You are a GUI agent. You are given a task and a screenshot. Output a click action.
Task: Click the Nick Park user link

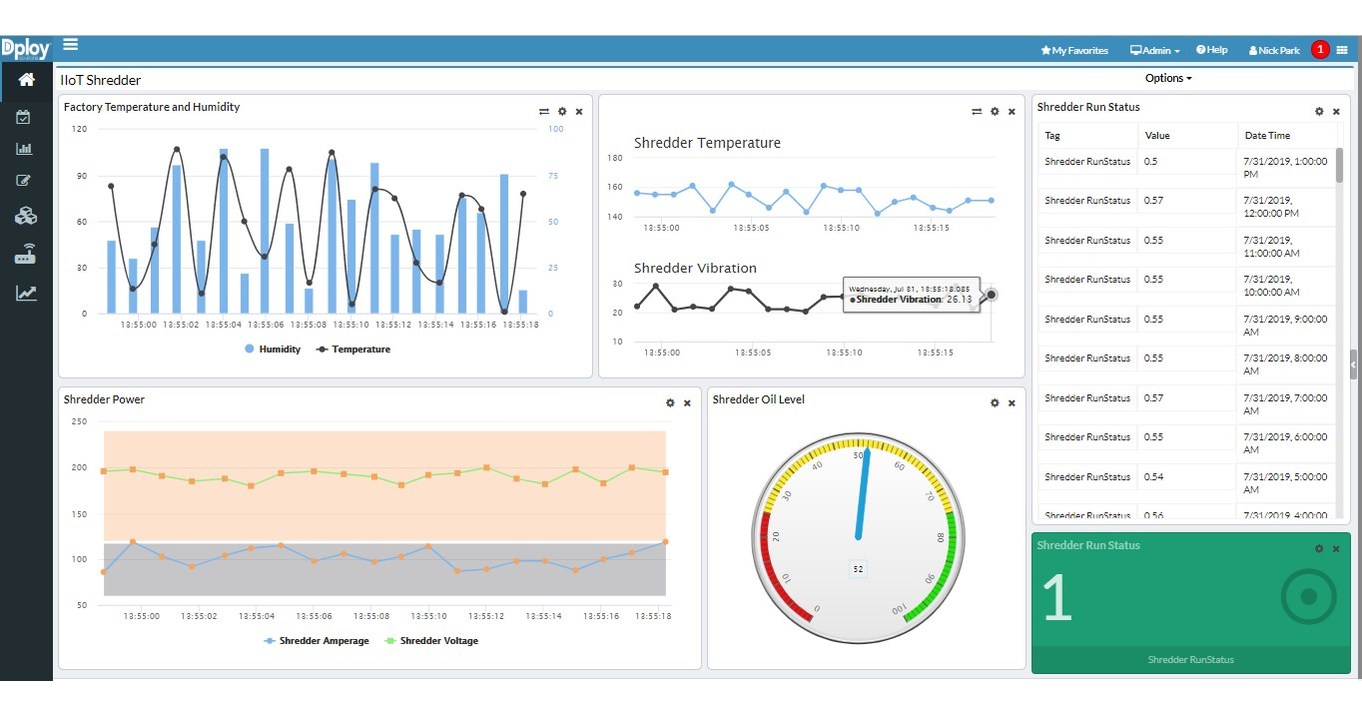(x=1274, y=49)
